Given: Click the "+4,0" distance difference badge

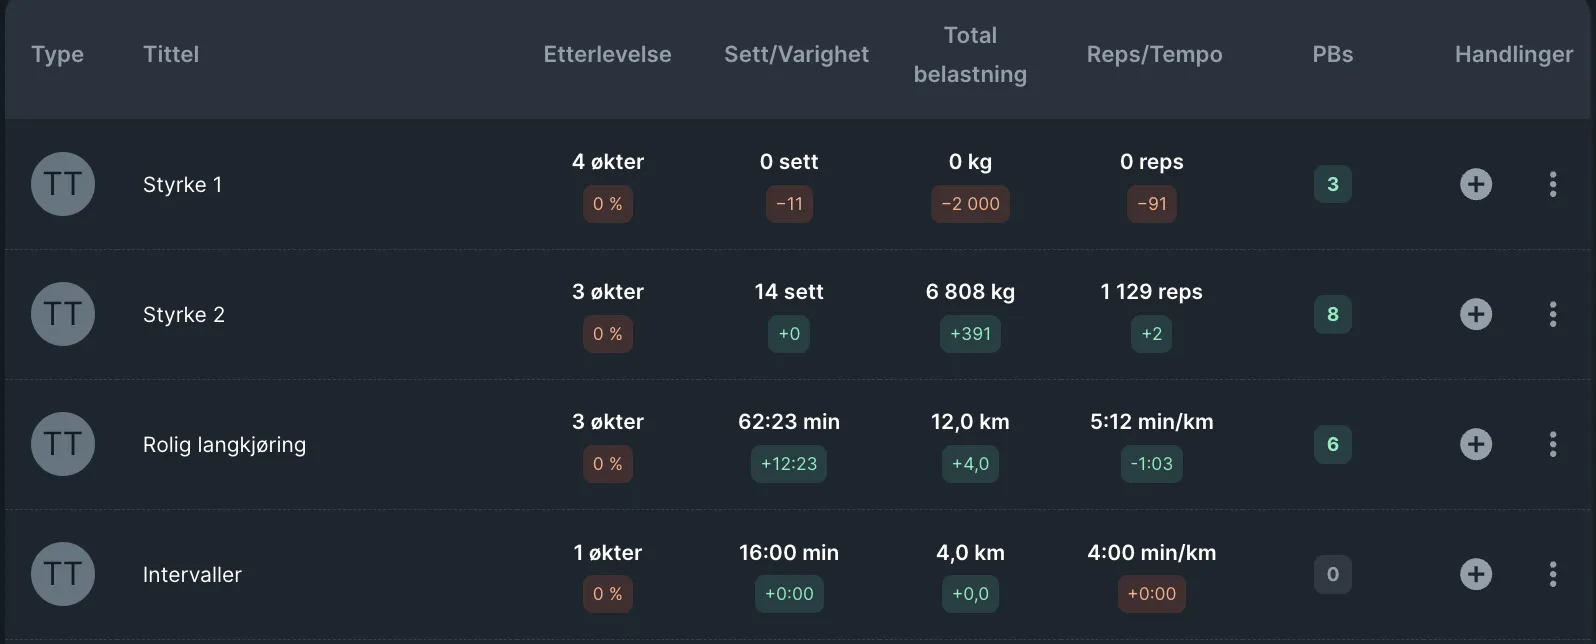Looking at the screenshot, I should 970,464.
